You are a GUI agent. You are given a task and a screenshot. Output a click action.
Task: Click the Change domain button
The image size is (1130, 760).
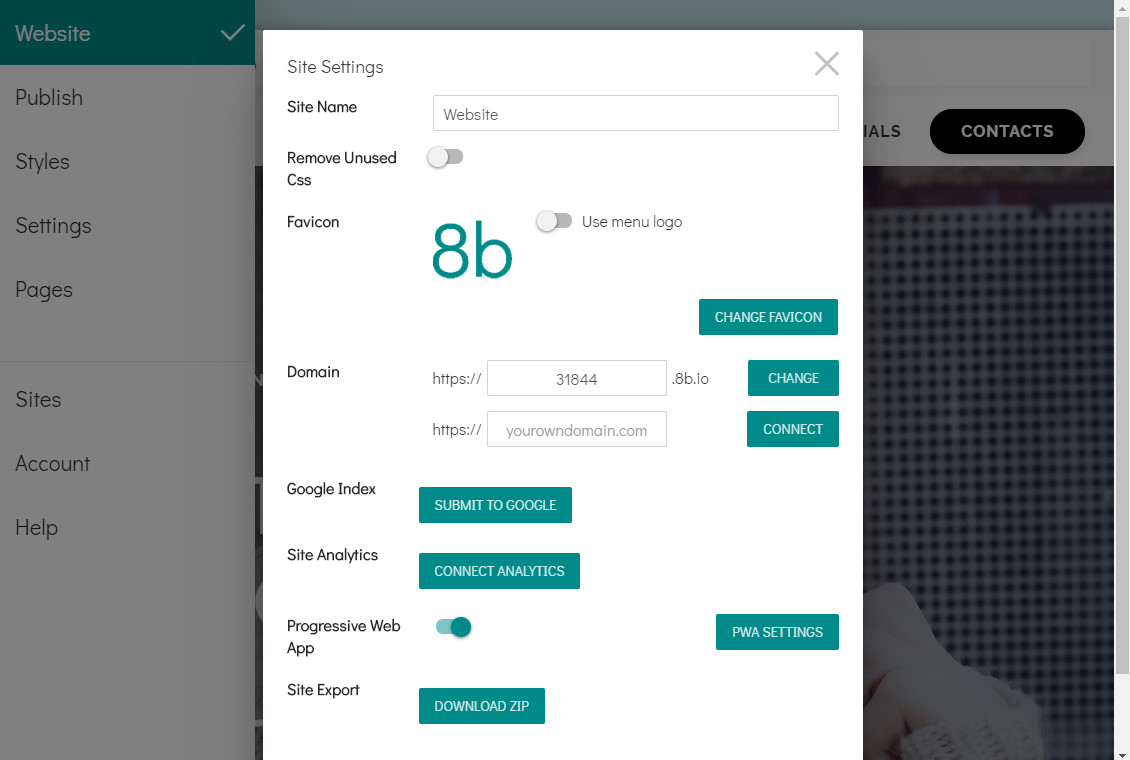coord(793,378)
